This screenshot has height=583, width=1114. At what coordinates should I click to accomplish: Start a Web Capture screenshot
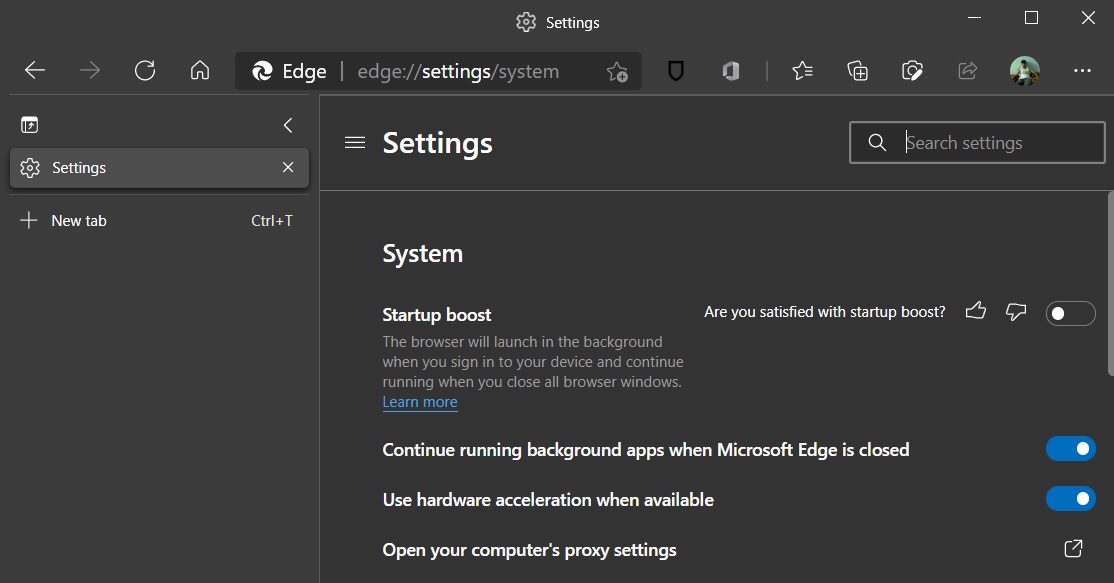pyautogui.click(x=912, y=70)
